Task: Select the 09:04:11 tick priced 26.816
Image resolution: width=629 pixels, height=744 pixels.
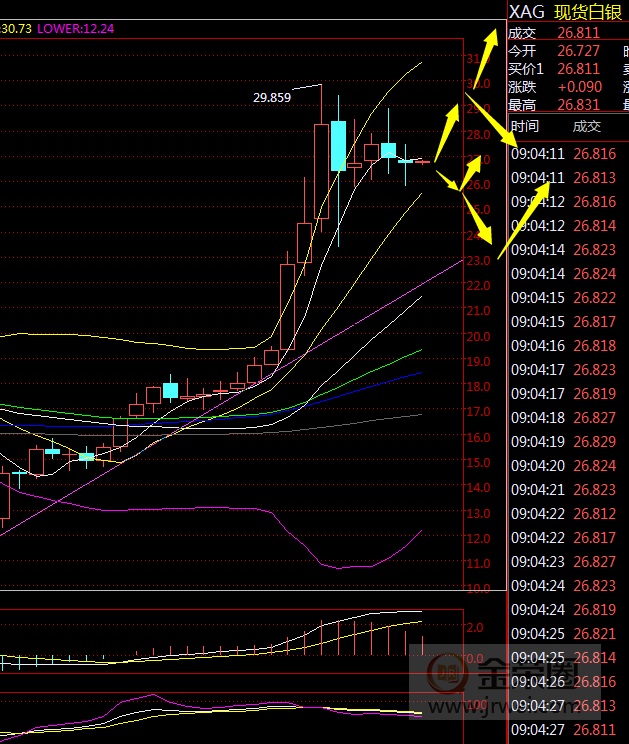Action: (564, 154)
